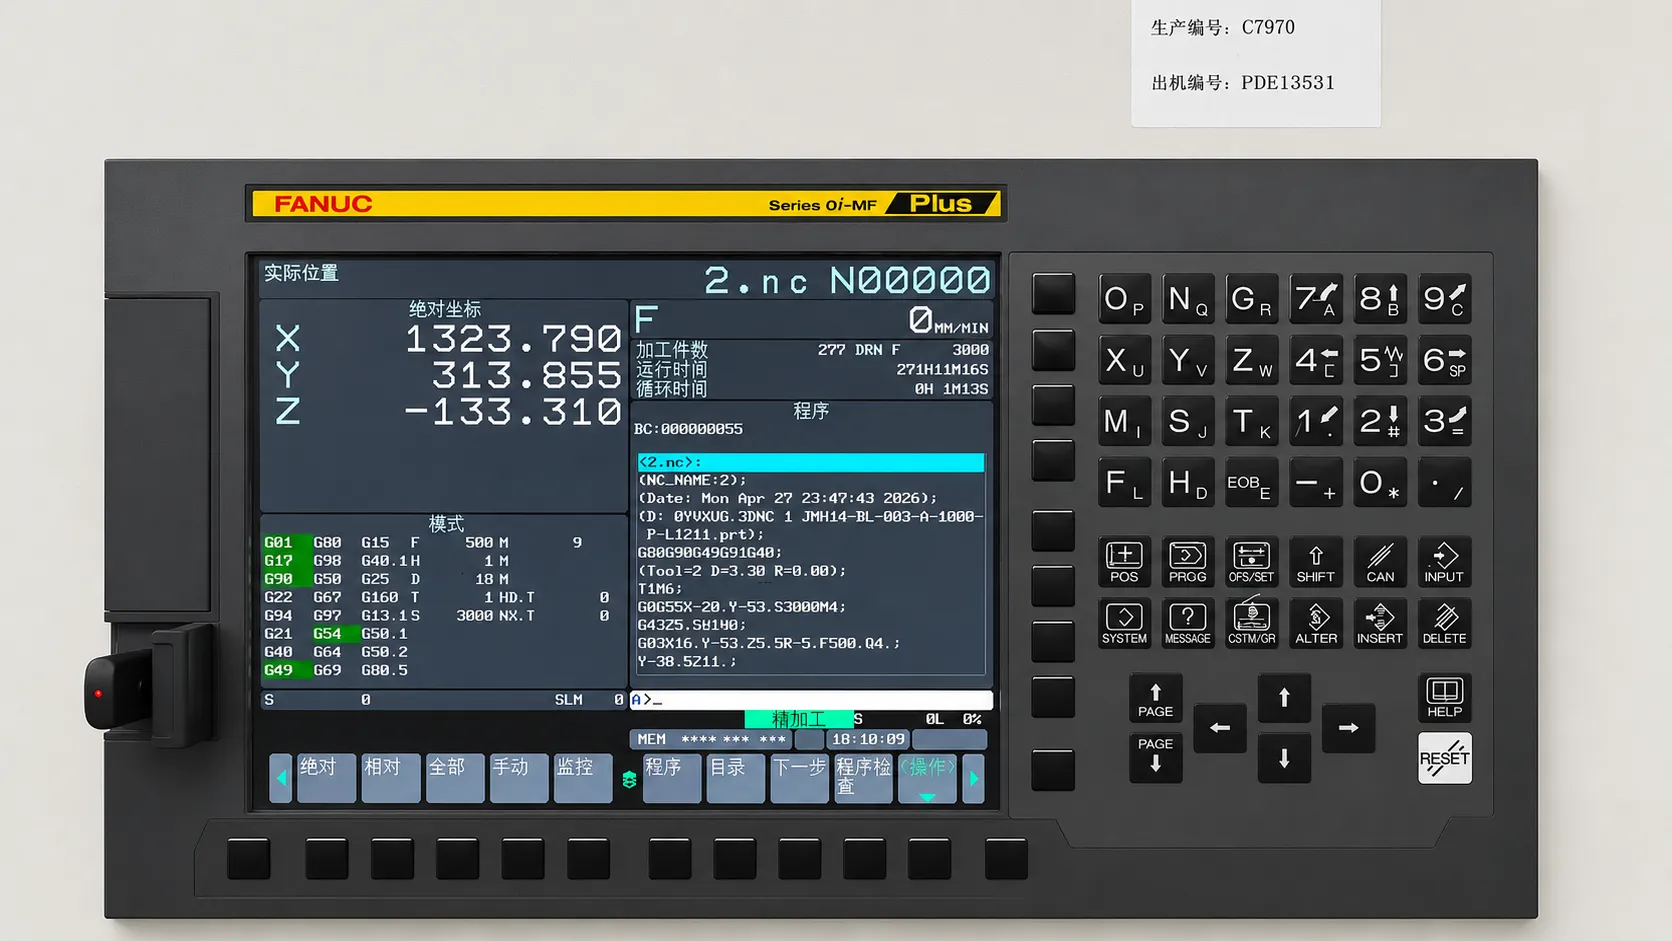Click the T/K tool key
1672x941 pixels.
1252,422
